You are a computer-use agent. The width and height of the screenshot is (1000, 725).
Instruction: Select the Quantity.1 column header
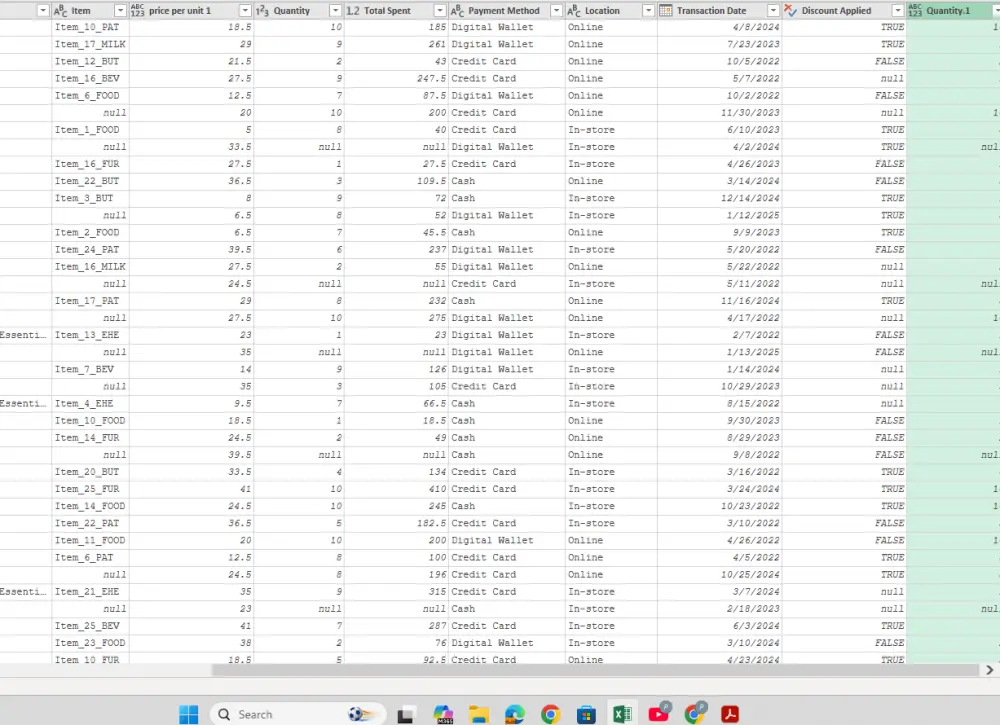tap(953, 10)
